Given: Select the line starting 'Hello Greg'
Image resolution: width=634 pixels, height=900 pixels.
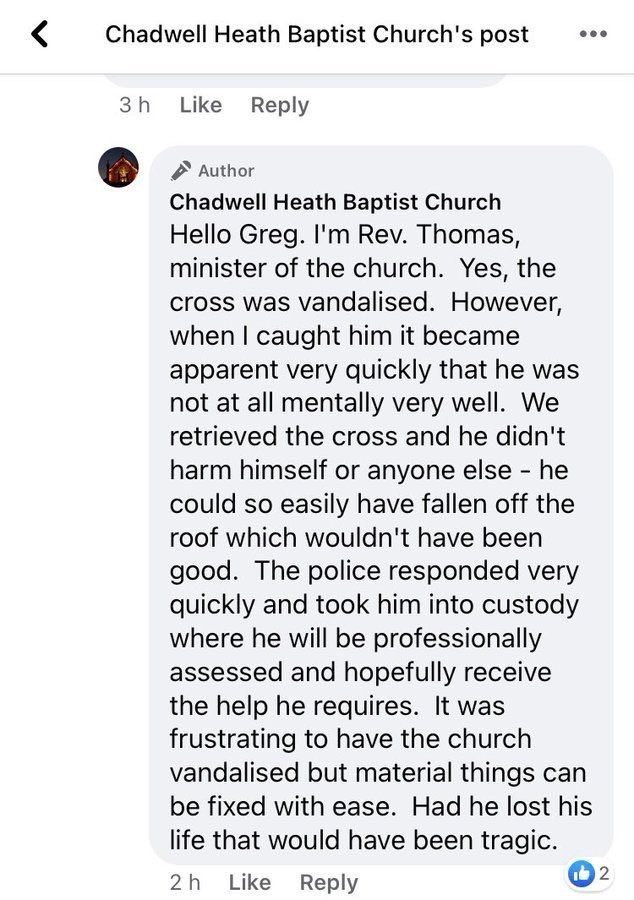Looking at the screenshot, I should [x=345, y=235].
